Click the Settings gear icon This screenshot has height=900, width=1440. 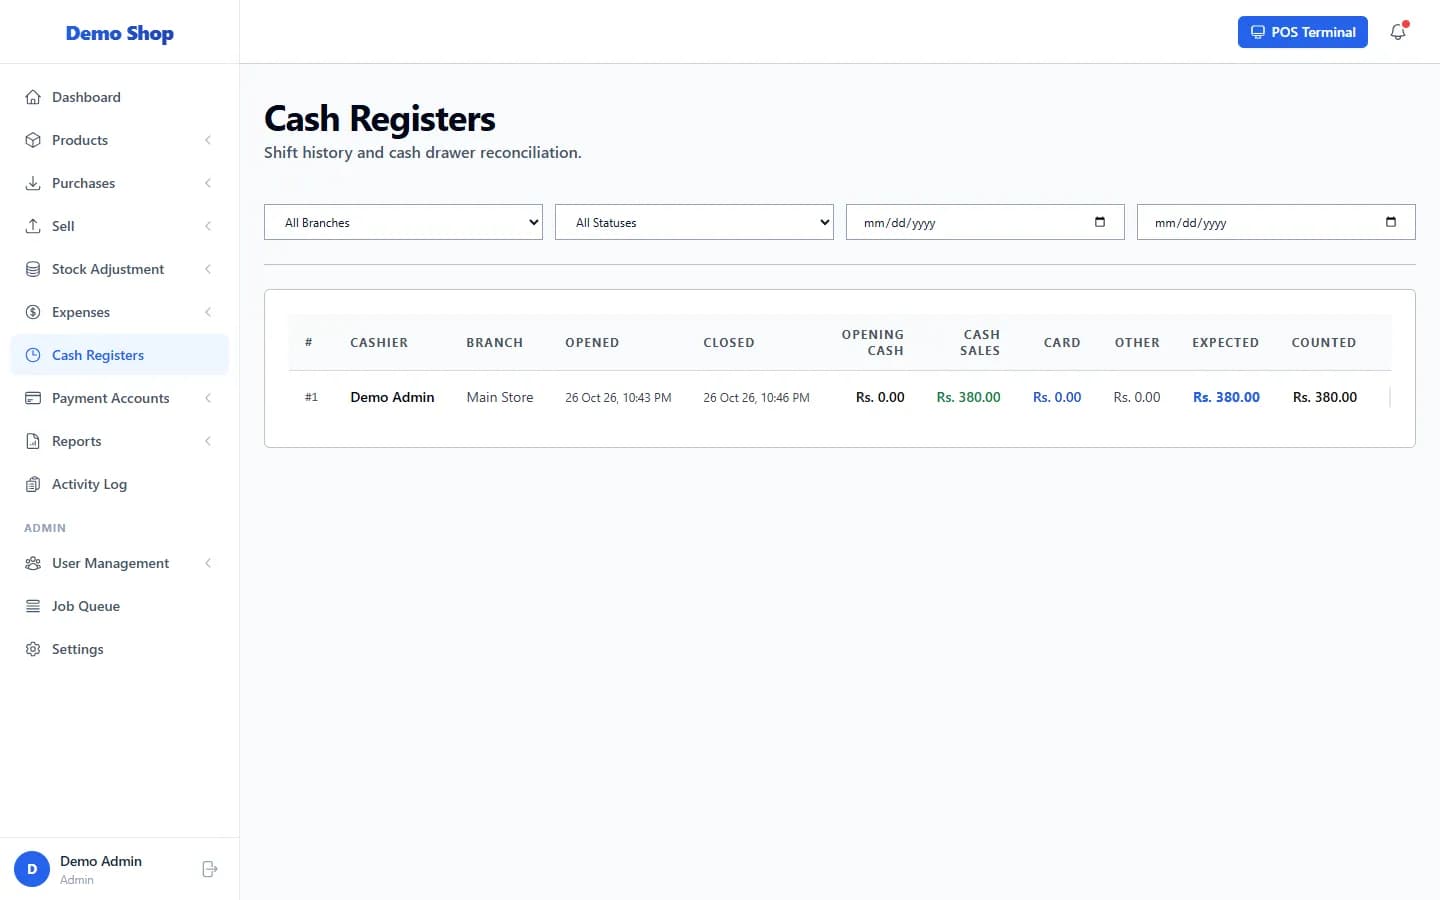33,649
